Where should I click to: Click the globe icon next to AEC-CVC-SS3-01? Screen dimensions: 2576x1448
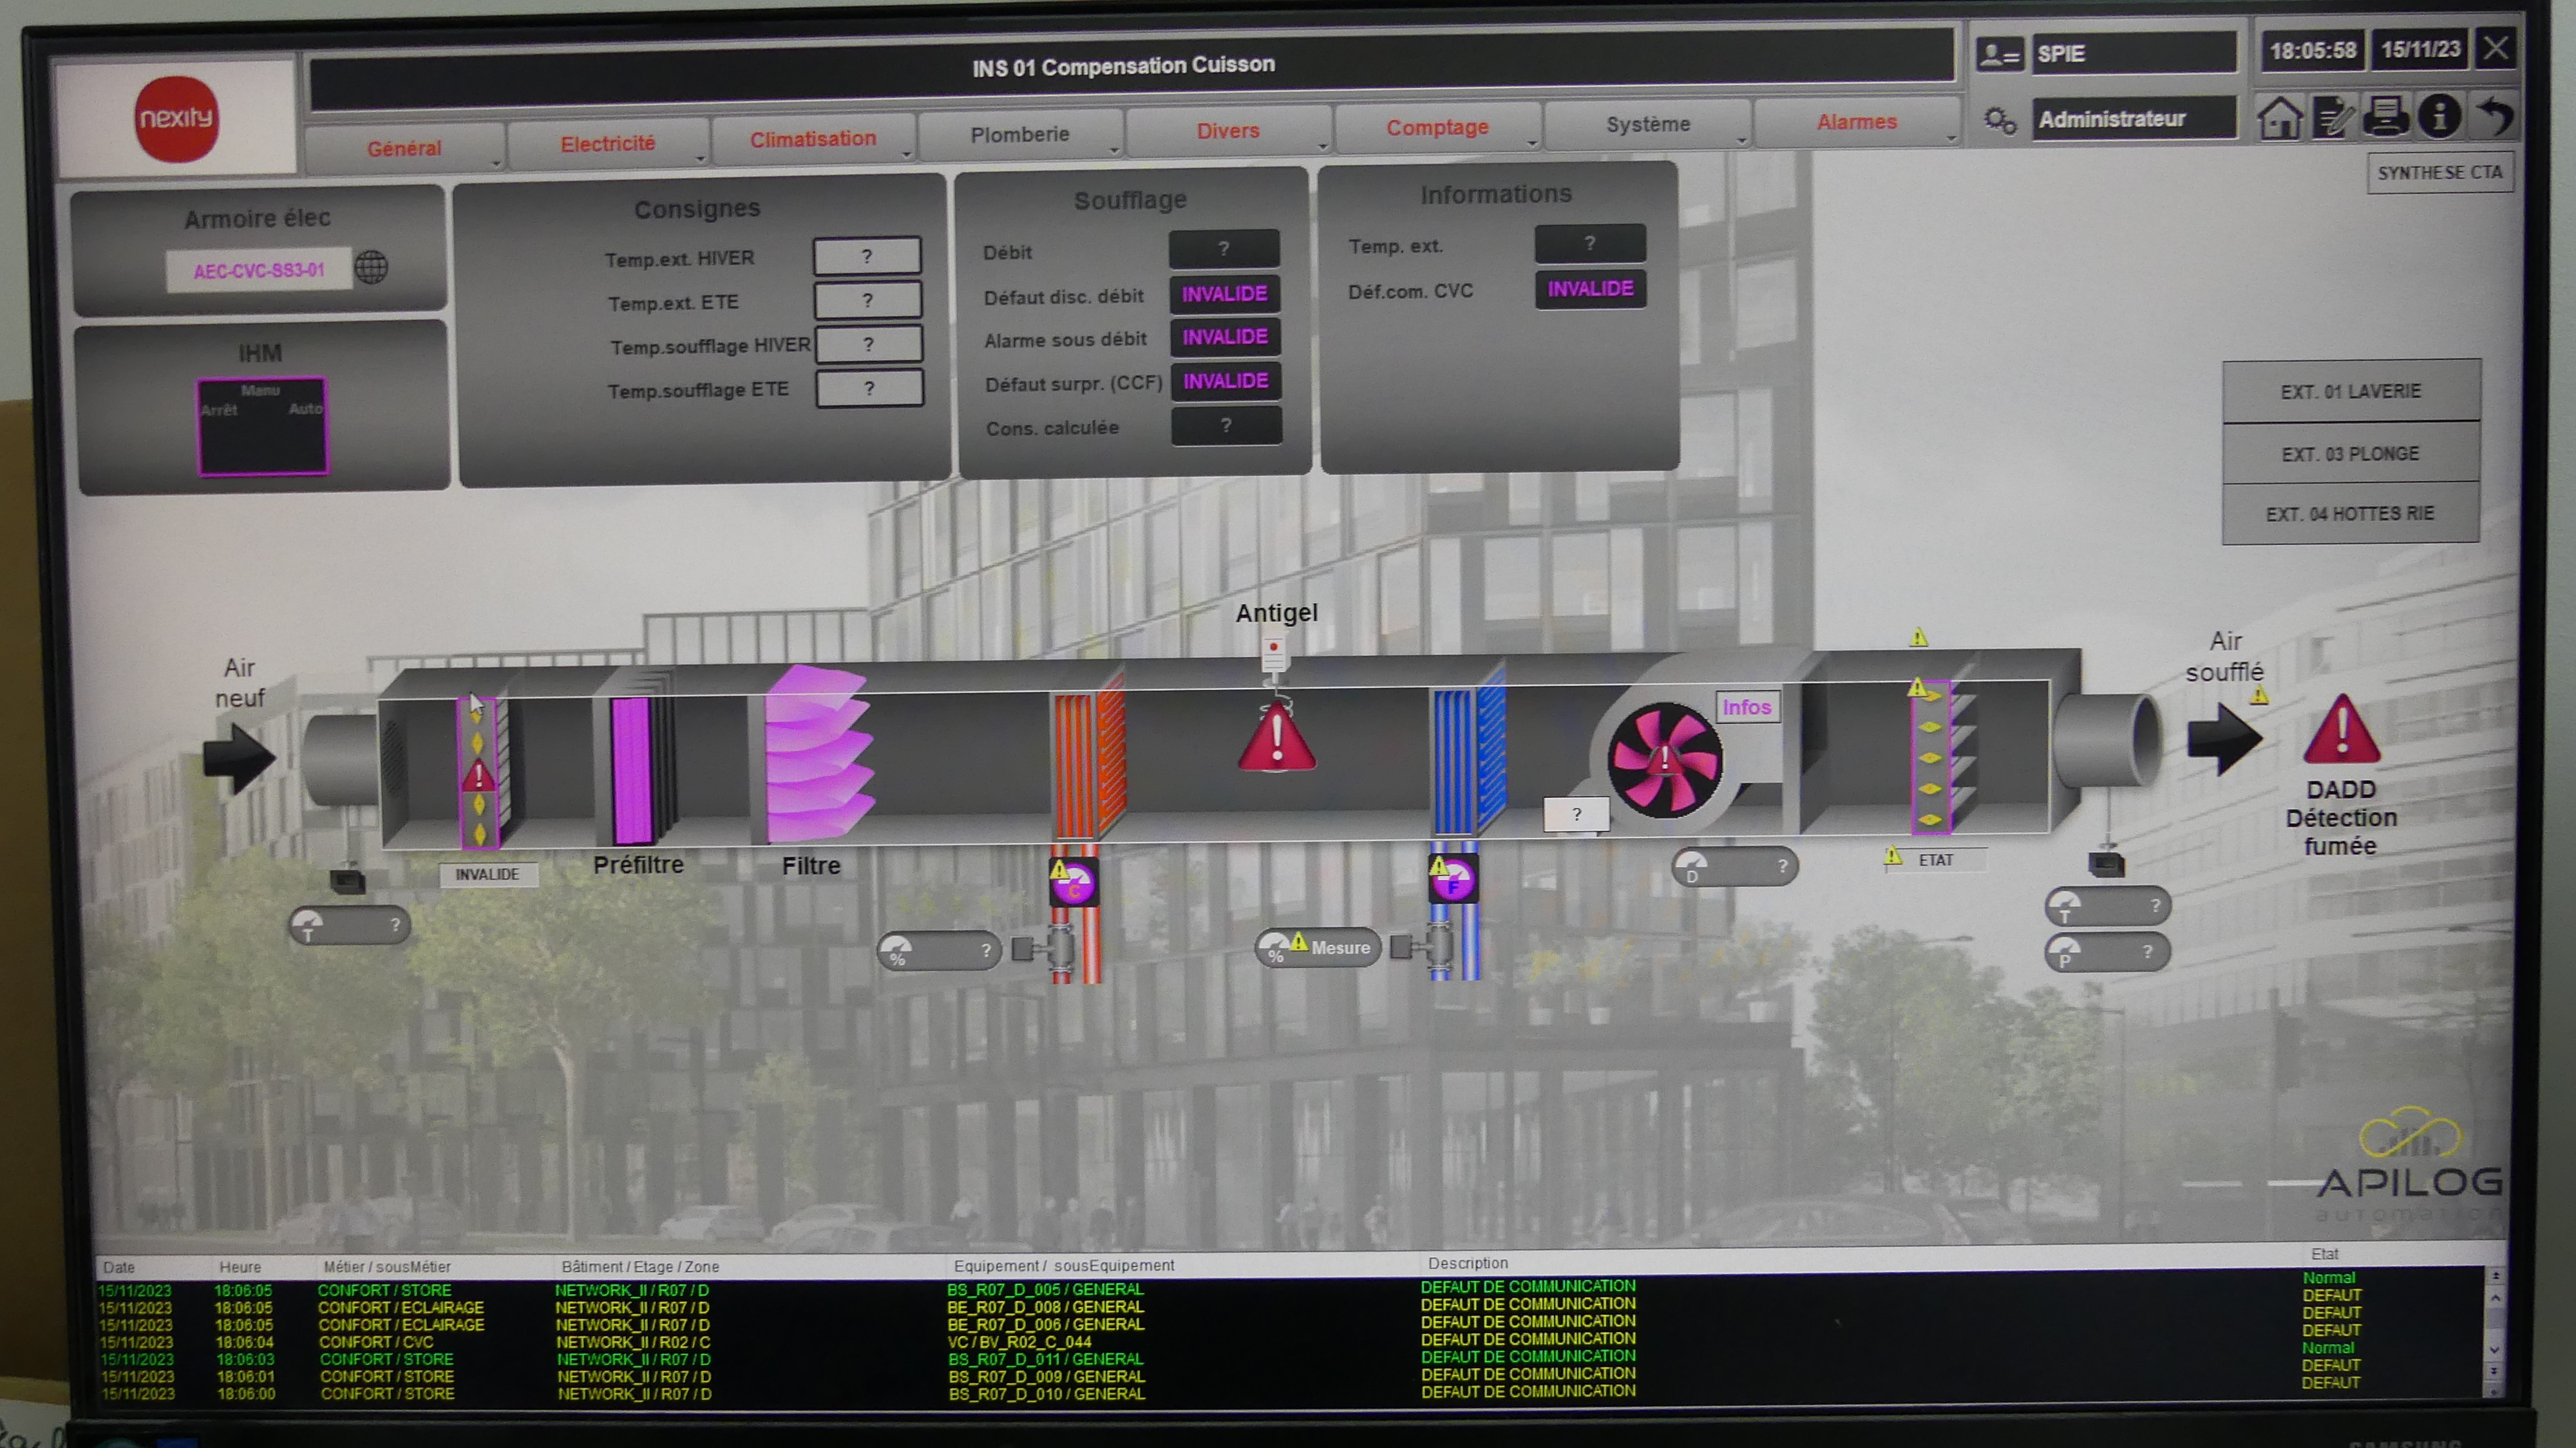tap(371, 267)
